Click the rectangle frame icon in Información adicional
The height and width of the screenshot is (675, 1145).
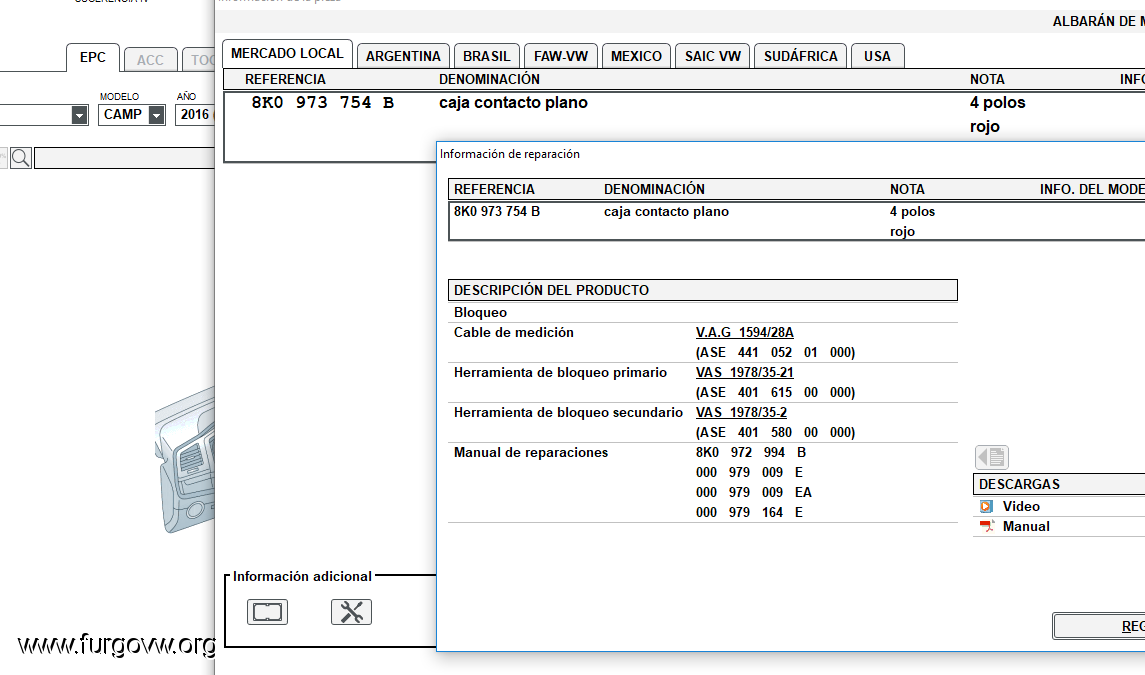pyautogui.click(x=267, y=612)
